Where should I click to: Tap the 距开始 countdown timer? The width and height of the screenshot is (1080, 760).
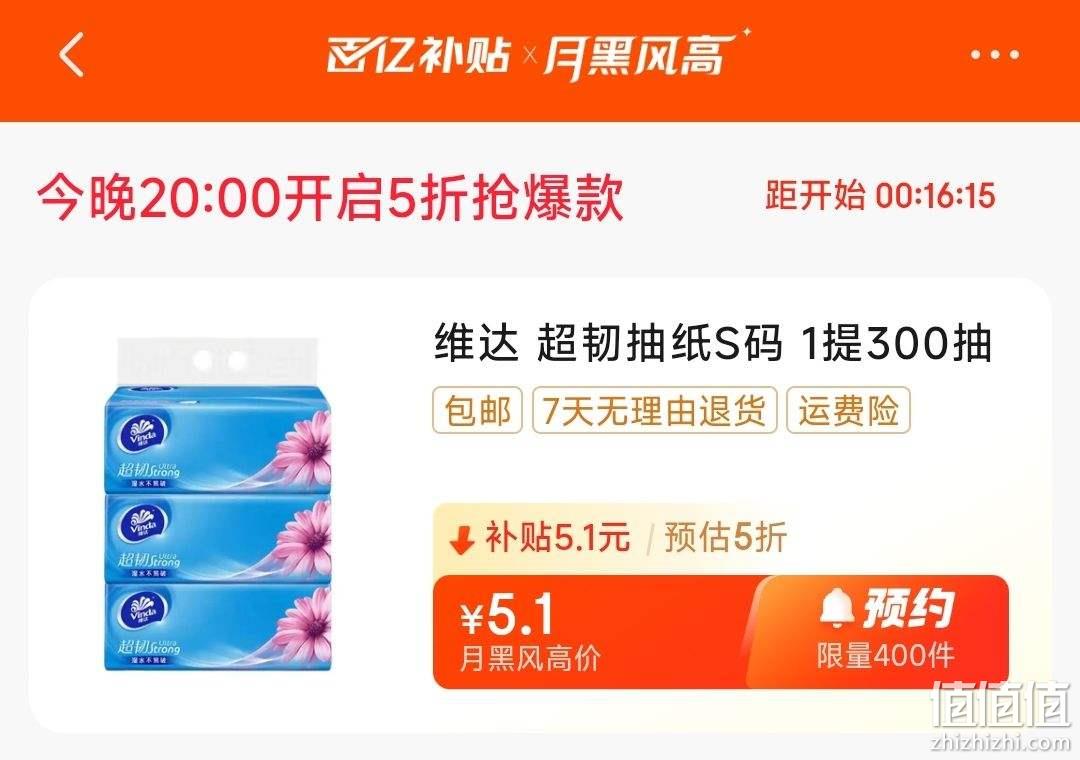click(880, 196)
